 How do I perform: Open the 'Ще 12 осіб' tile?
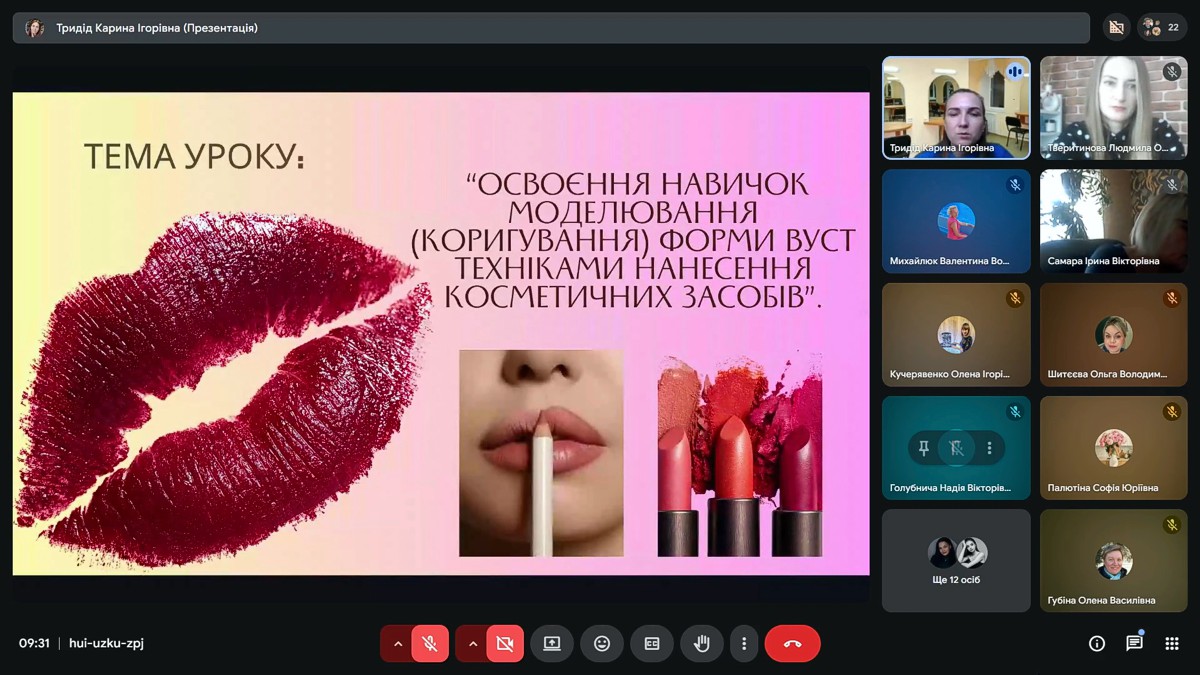pos(956,560)
